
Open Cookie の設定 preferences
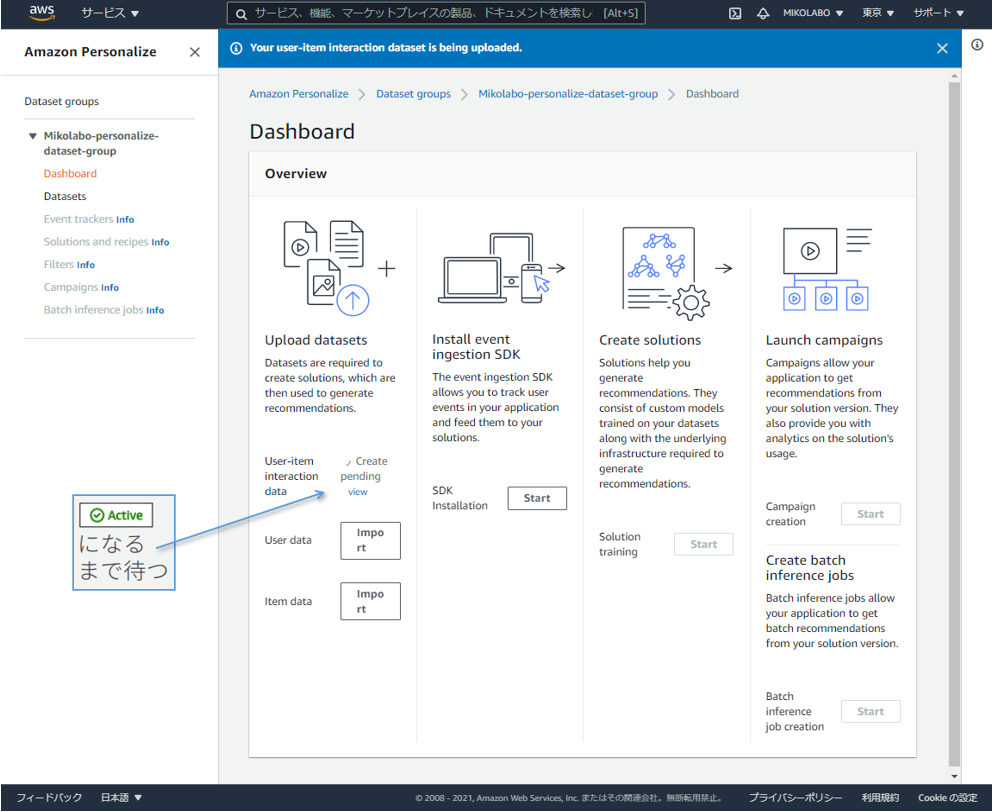(948, 797)
